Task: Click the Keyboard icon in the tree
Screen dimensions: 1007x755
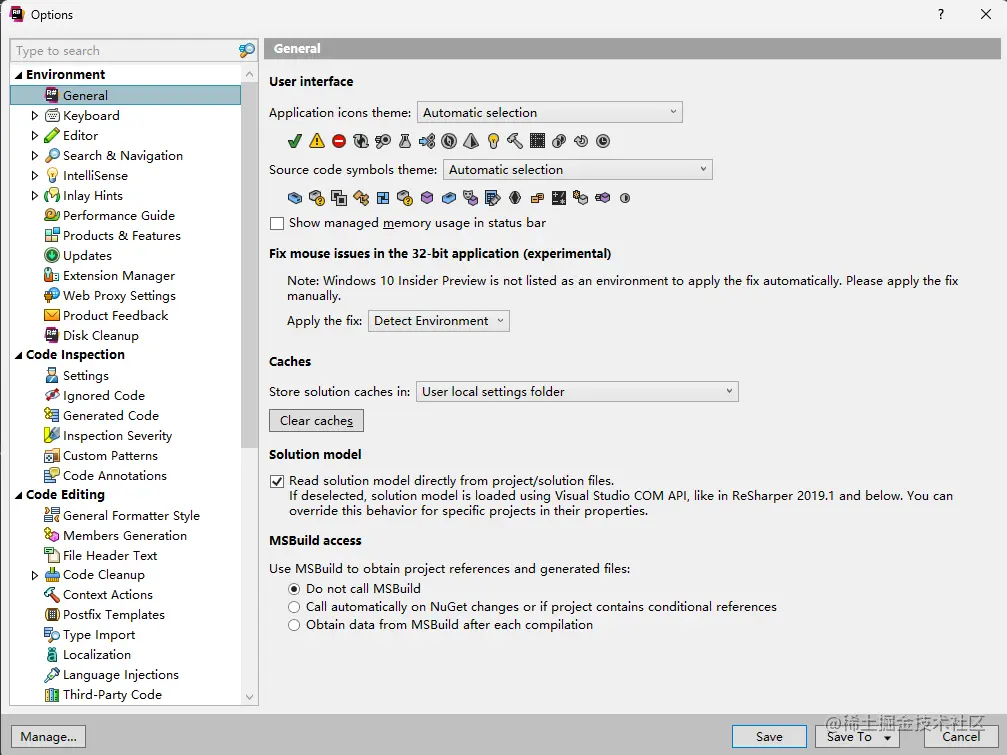Action: [x=52, y=116]
